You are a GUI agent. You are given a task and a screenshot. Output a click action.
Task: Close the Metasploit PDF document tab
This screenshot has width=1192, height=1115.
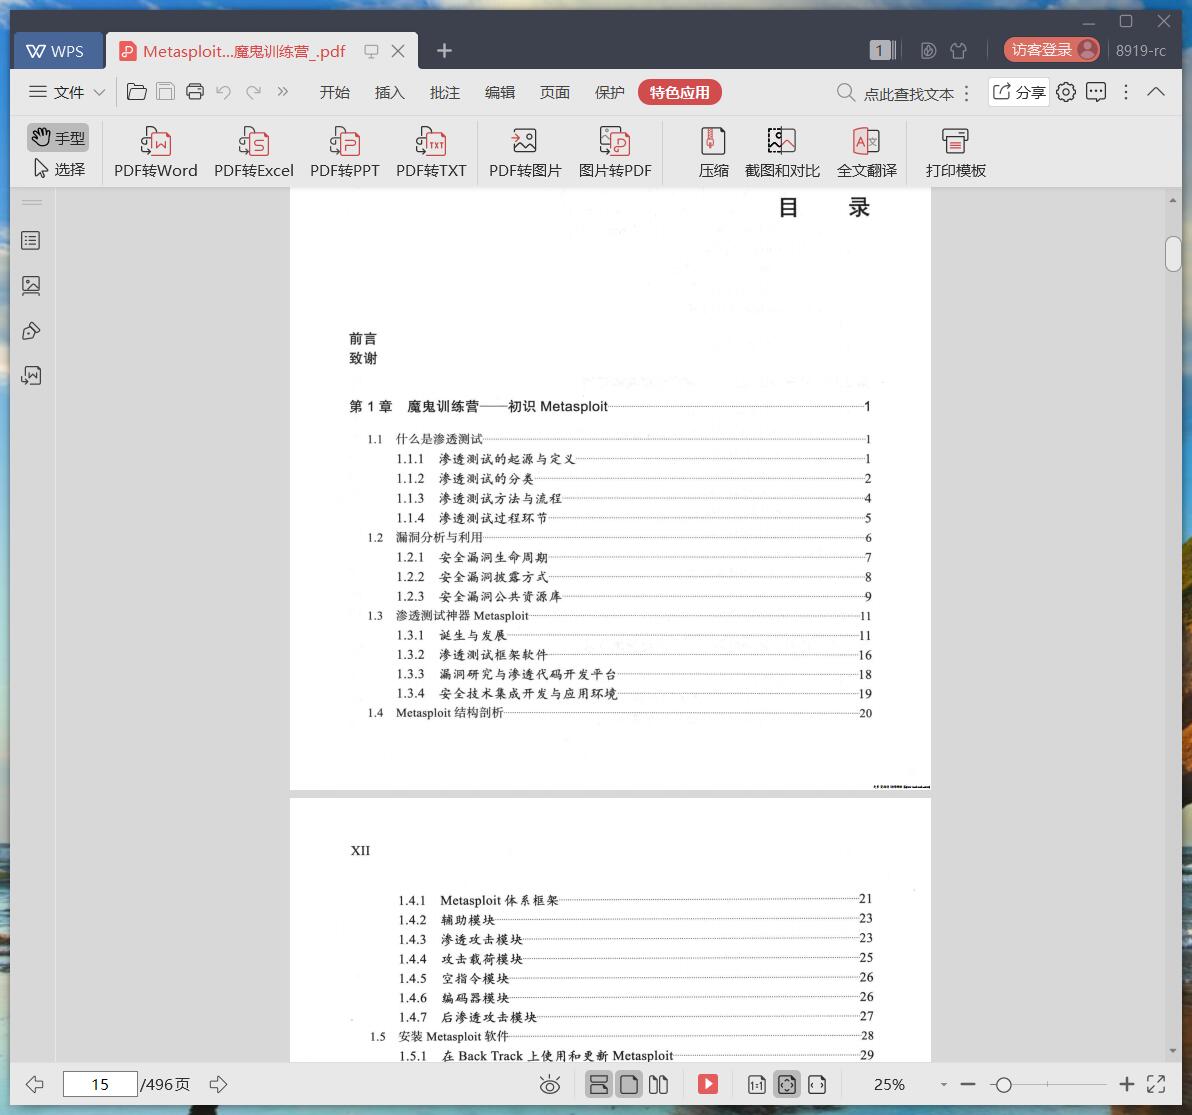pyautogui.click(x=398, y=51)
